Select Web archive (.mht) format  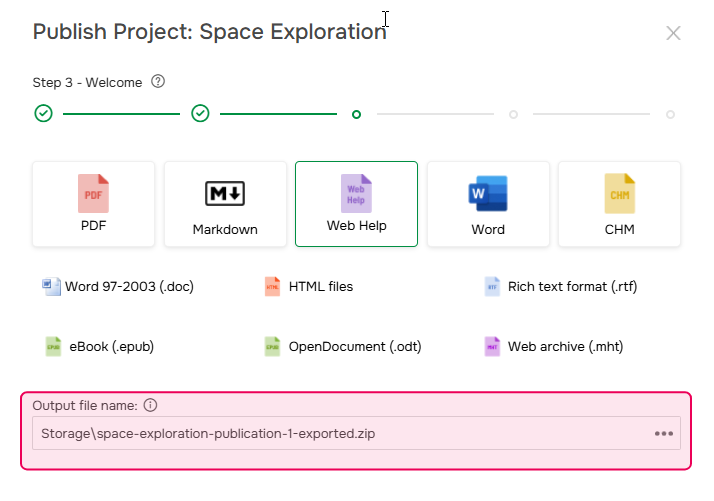tap(554, 347)
